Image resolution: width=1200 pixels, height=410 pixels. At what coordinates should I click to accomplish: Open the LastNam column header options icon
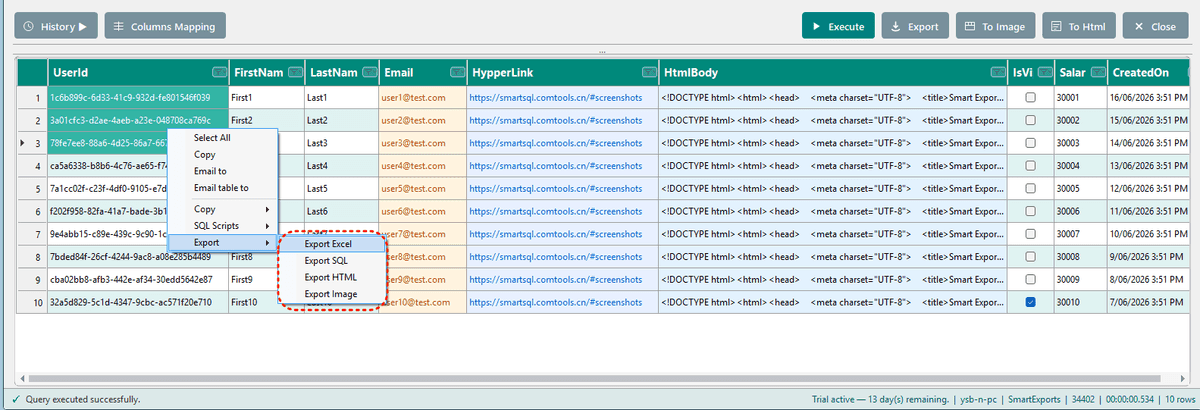[x=370, y=72]
